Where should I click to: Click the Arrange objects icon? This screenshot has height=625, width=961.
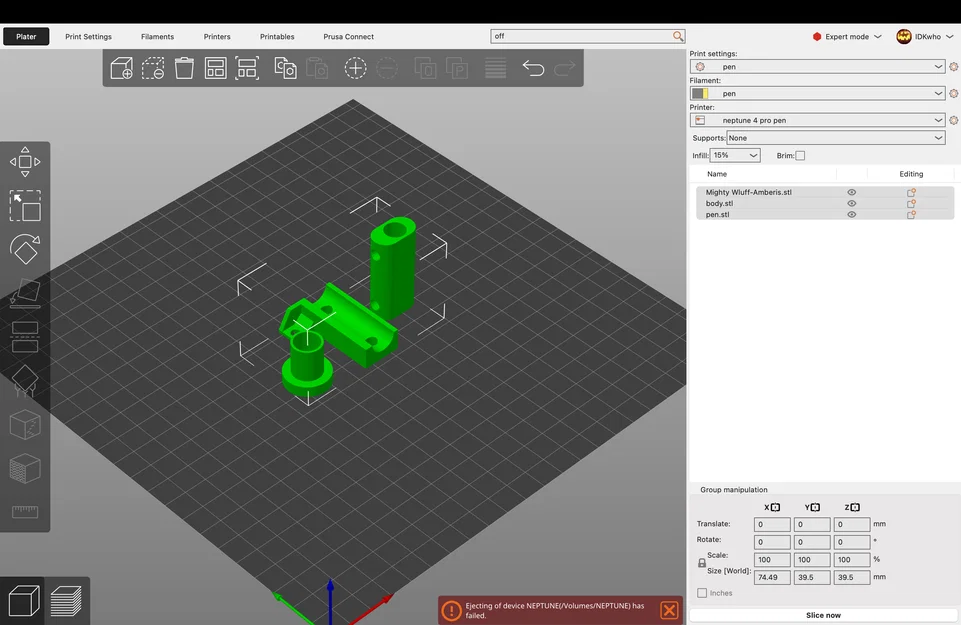coord(215,68)
